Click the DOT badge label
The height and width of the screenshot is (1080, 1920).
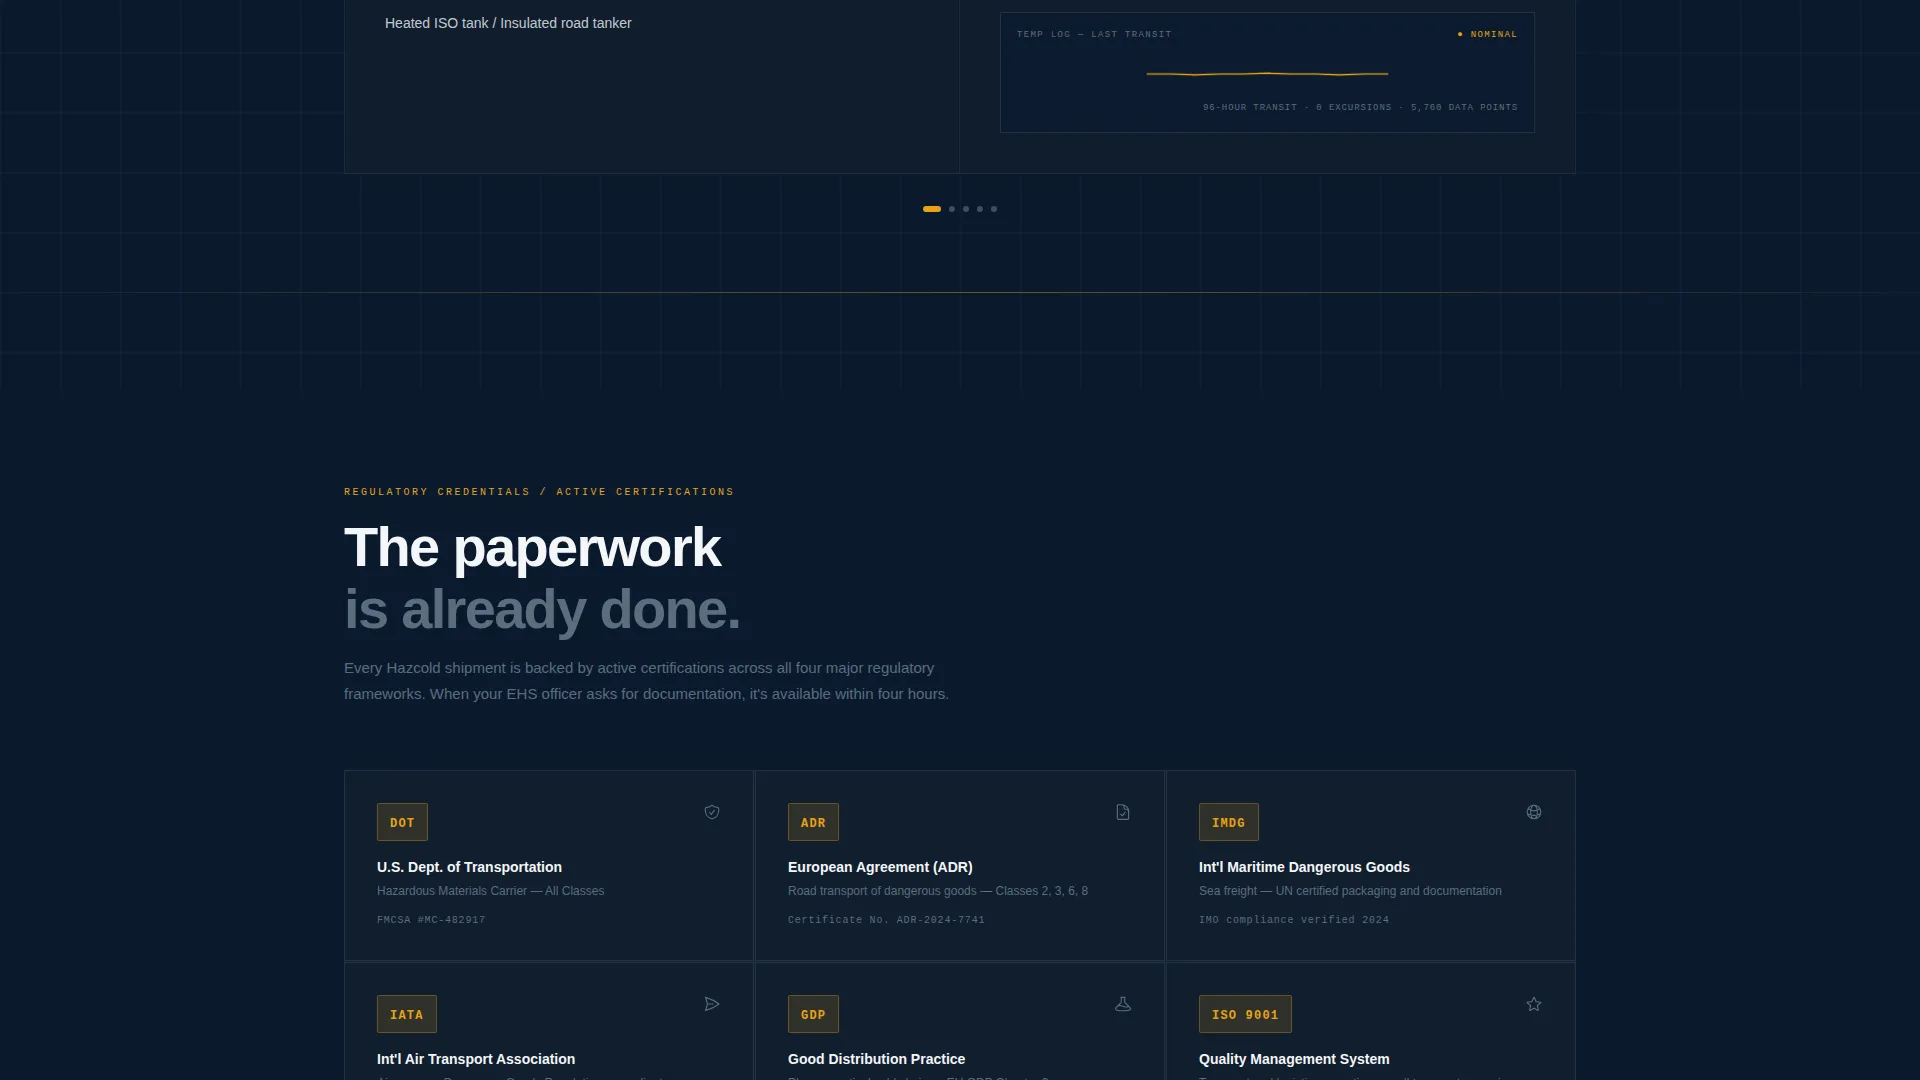pos(402,822)
